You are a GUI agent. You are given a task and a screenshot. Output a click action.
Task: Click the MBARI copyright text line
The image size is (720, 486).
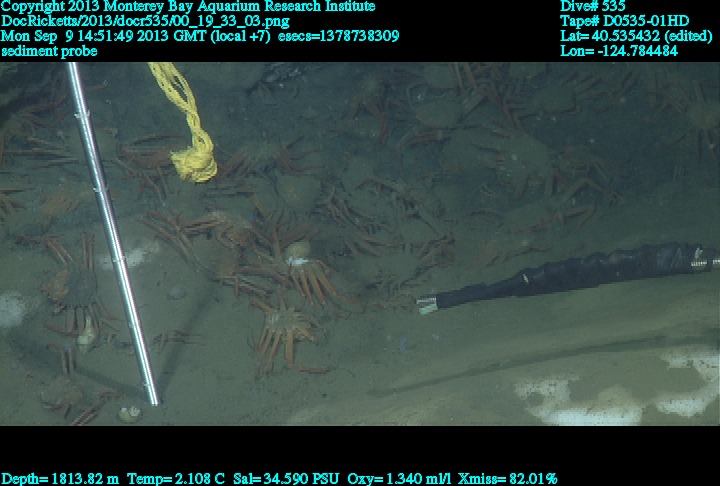pos(188,6)
